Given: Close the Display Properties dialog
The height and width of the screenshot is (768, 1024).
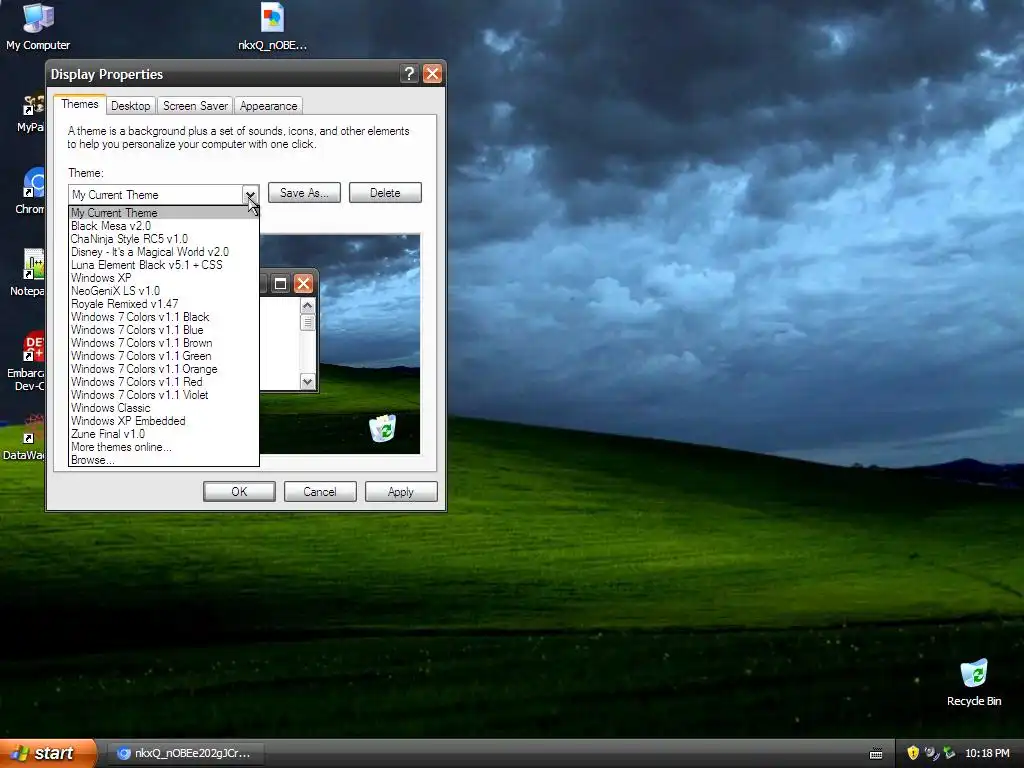Looking at the screenshot, I should pyautogui.click(x=432, y=74).
